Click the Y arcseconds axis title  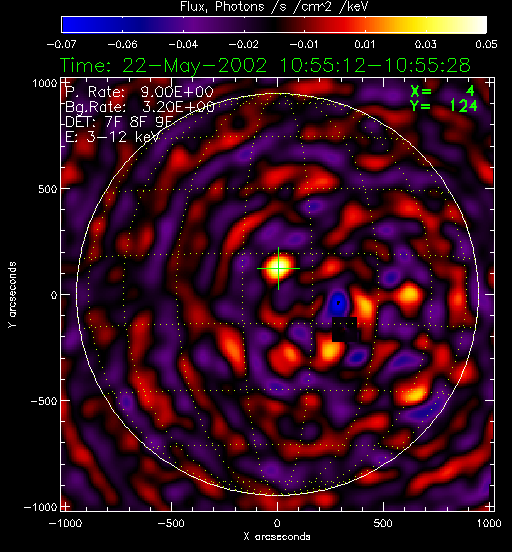click(x=12, y=295)
